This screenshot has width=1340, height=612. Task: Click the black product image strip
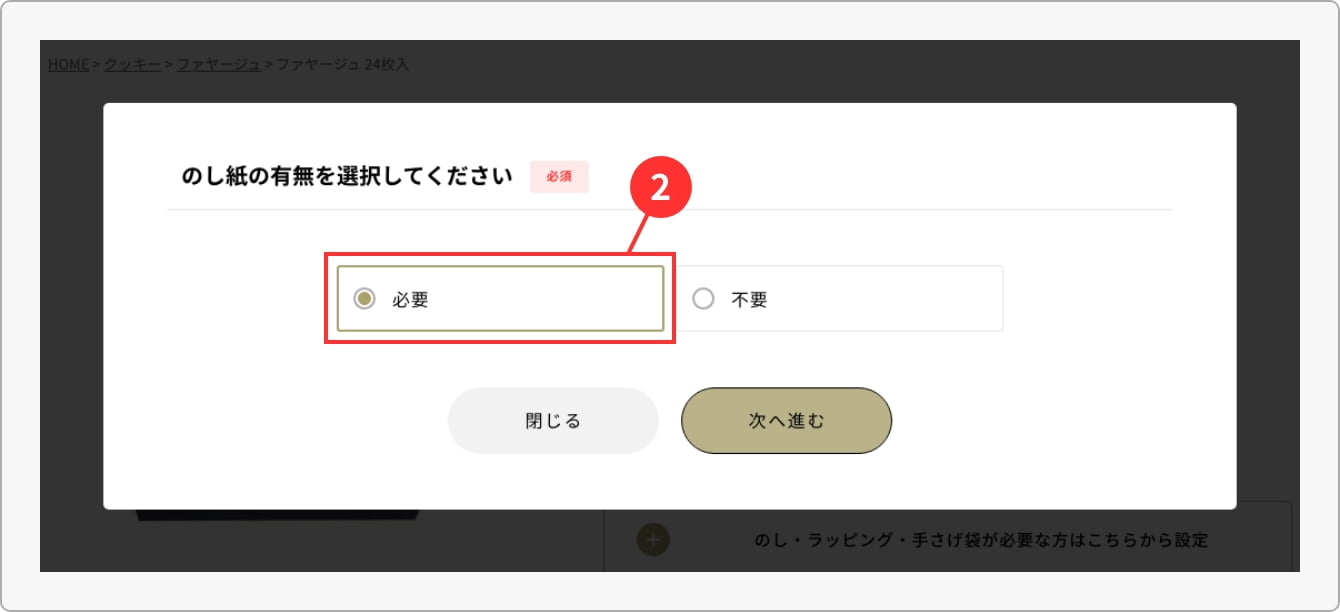tap(278, 515)
